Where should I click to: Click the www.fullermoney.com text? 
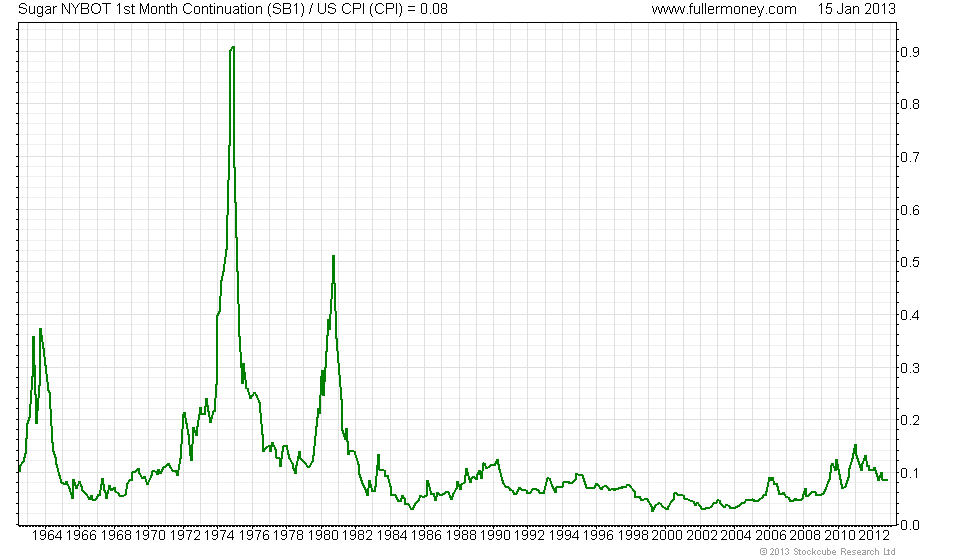coord(724,9)
